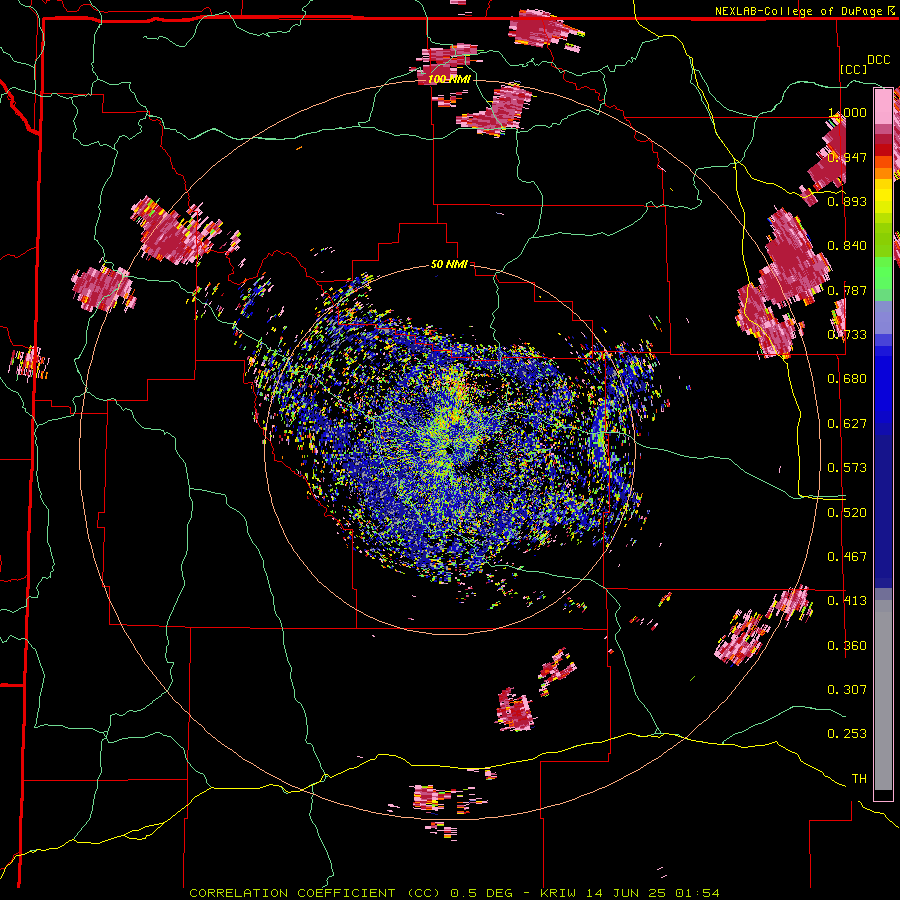
Task: Click the 0.573 scale value
Action: click(x=847, y=467)
